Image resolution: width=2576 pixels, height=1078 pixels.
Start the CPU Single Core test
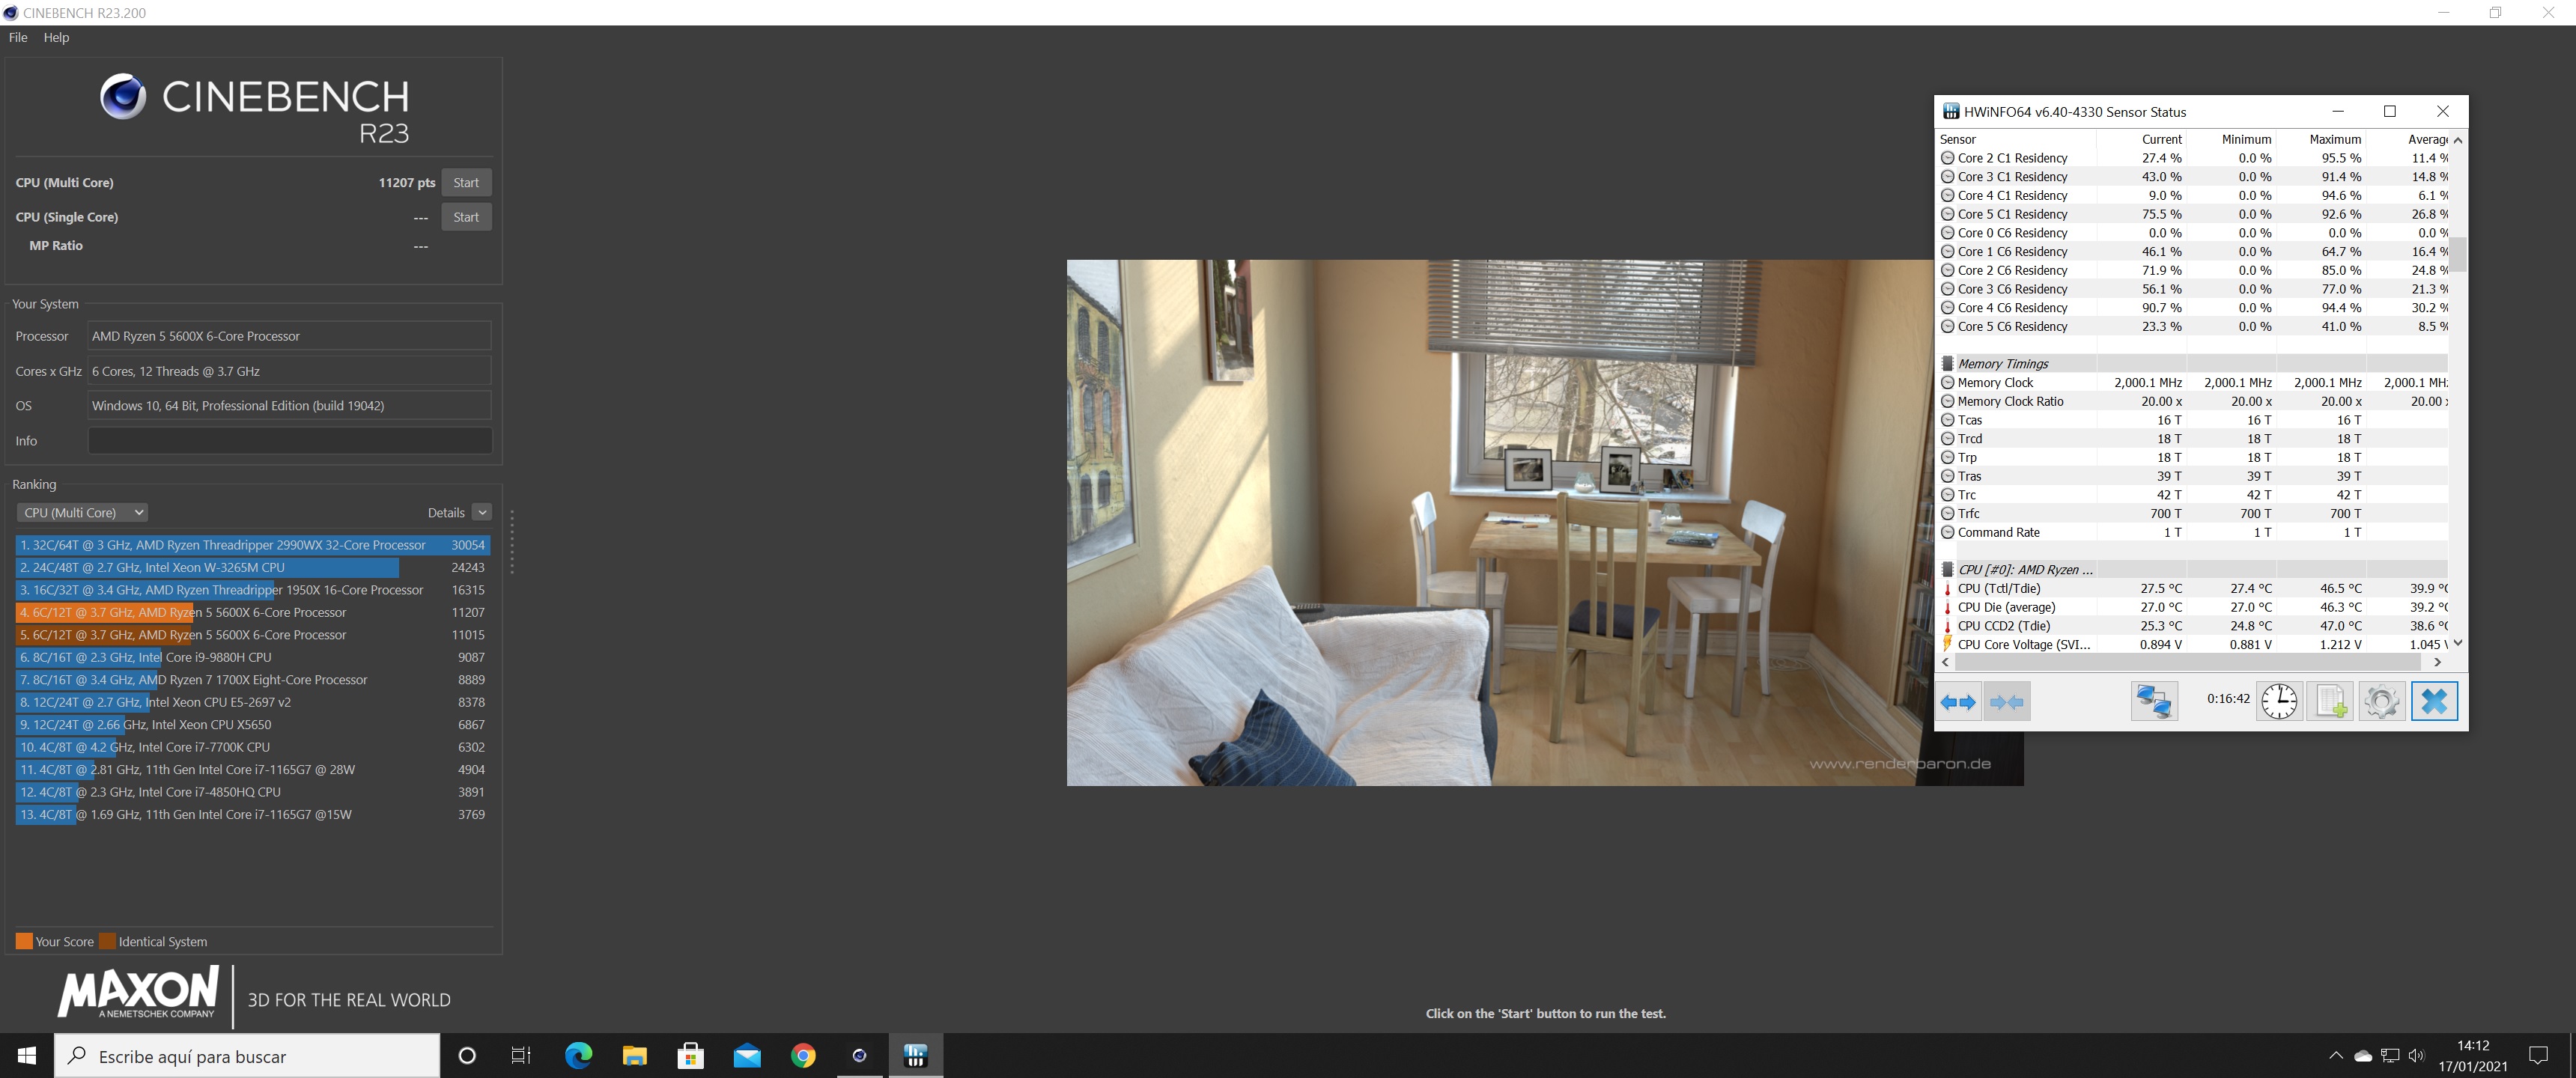(466, 217)
